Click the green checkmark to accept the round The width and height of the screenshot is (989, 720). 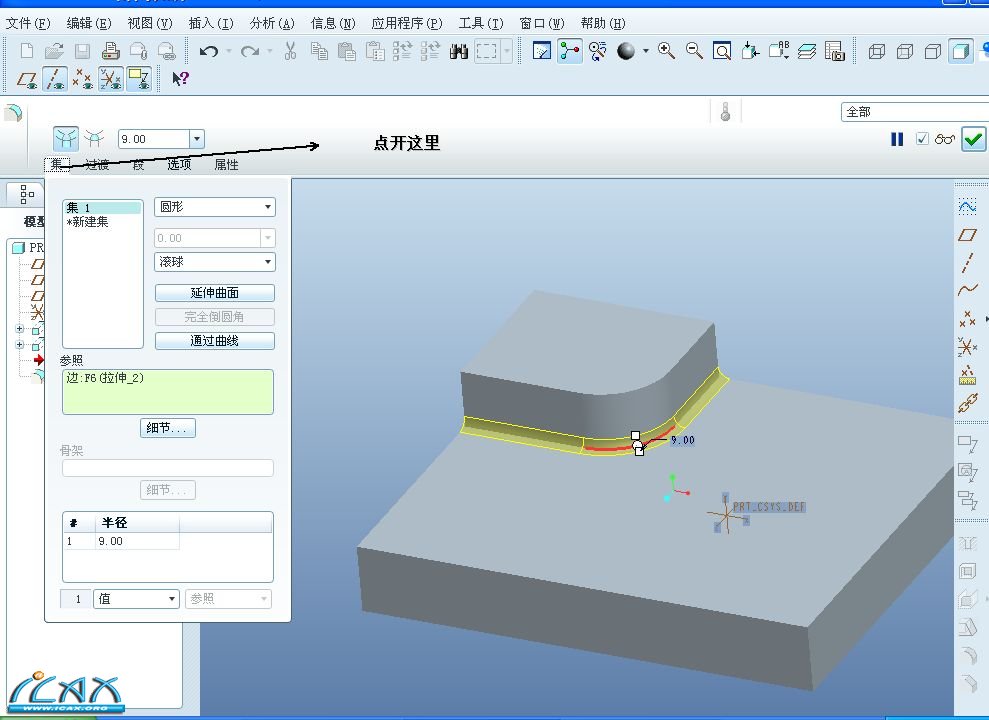(x=973, y=140)
